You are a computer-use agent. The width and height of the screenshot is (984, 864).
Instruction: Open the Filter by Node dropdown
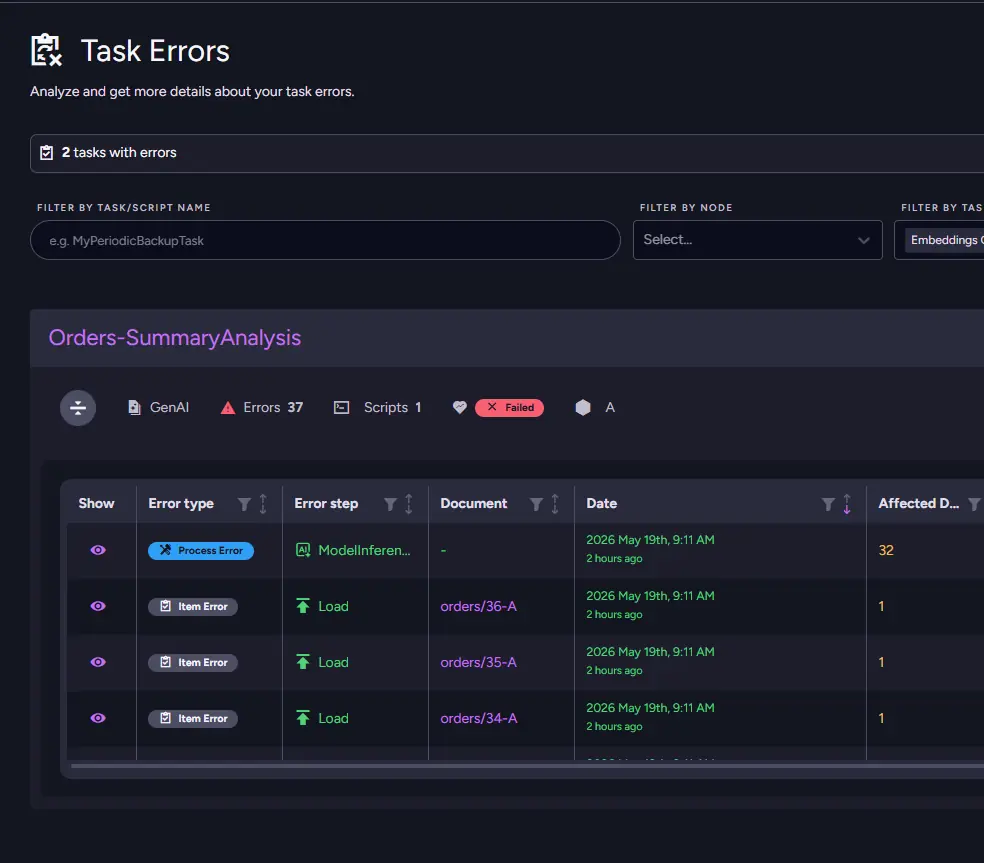tap(757, 240)
